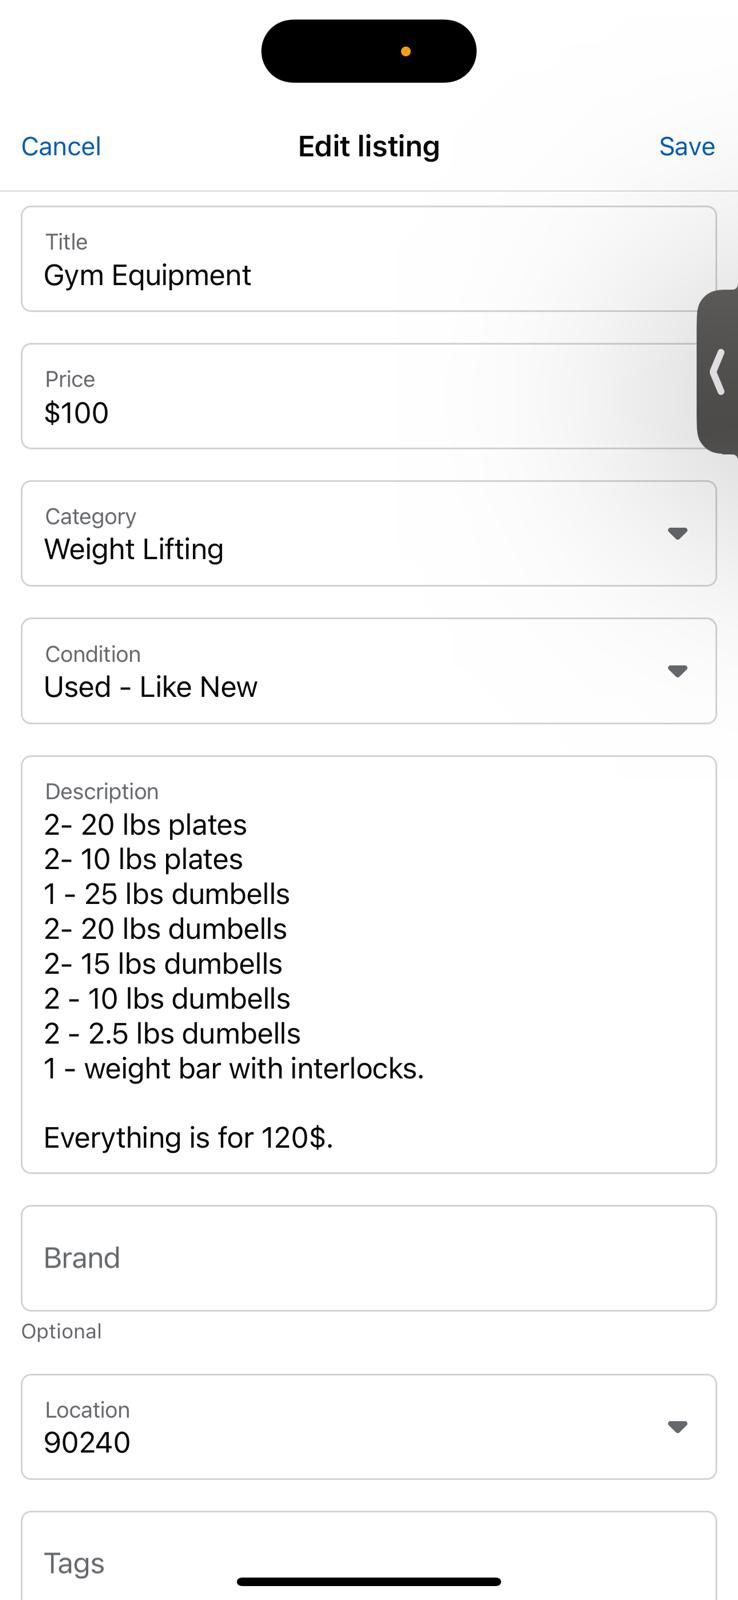Click the Description label in the text area

coord(102,791)
